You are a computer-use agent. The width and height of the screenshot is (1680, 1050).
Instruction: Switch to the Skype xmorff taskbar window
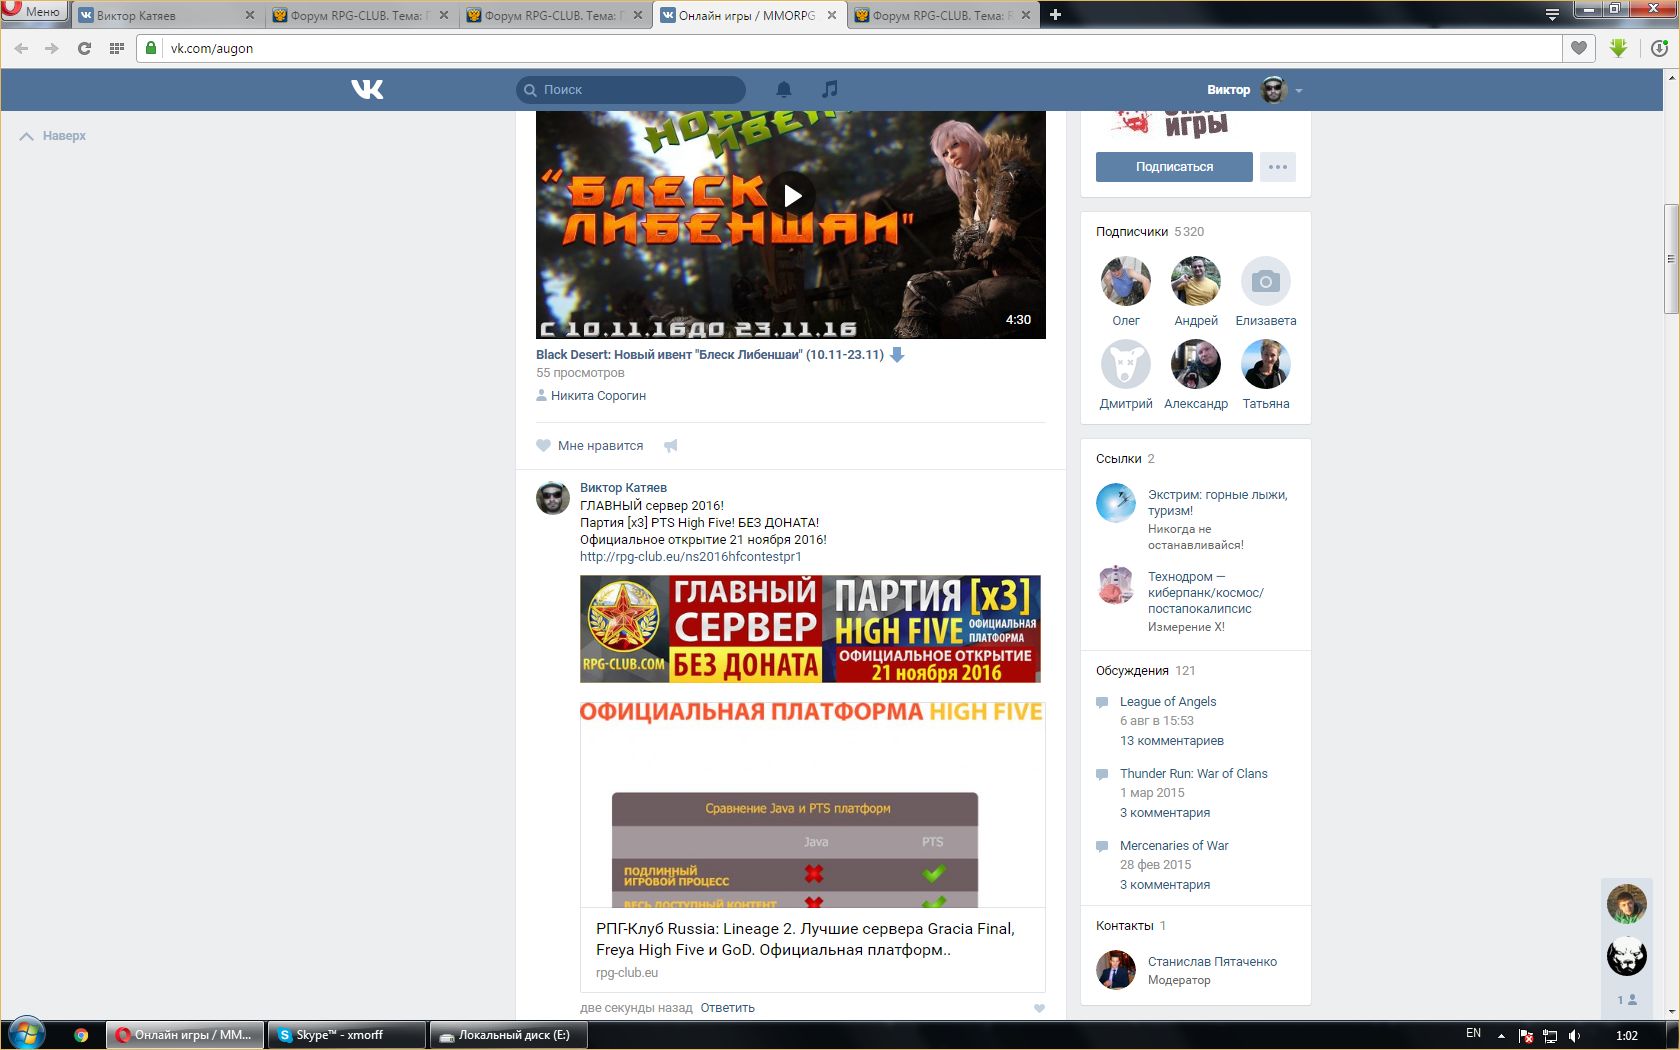346,1035
